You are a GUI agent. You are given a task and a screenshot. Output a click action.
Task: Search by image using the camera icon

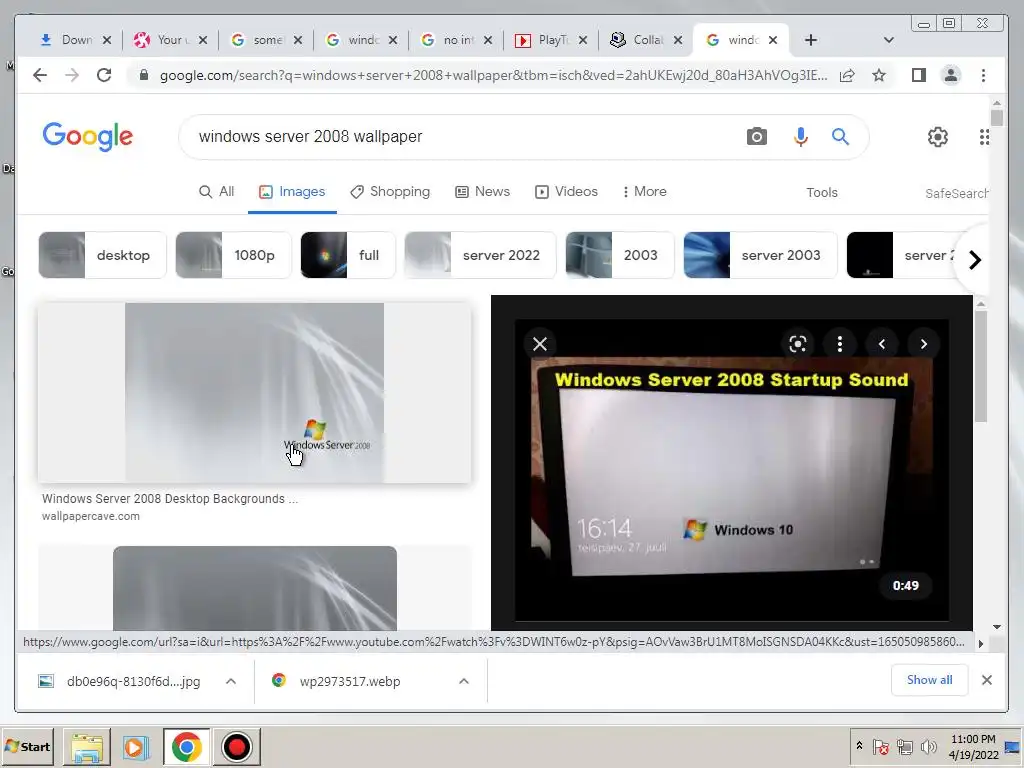click(757, 136)
